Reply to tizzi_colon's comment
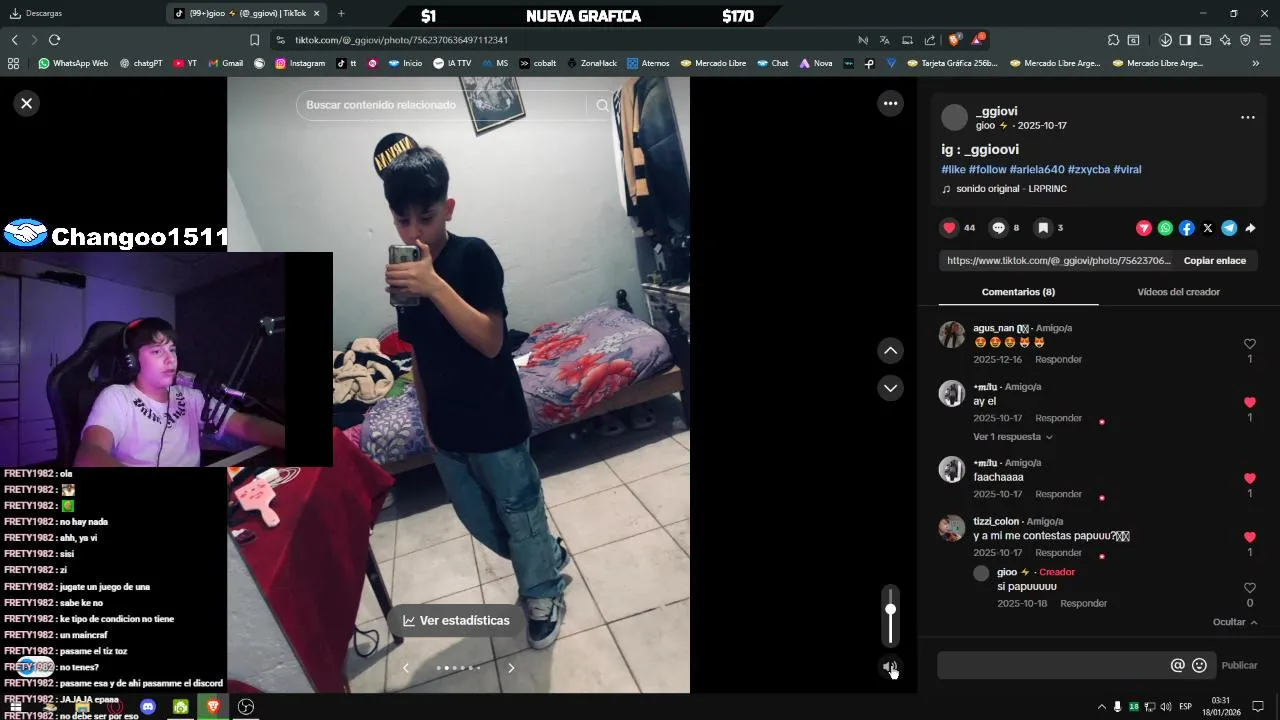The height and width of the screenshot is (720, 1280). [1058, 553]
